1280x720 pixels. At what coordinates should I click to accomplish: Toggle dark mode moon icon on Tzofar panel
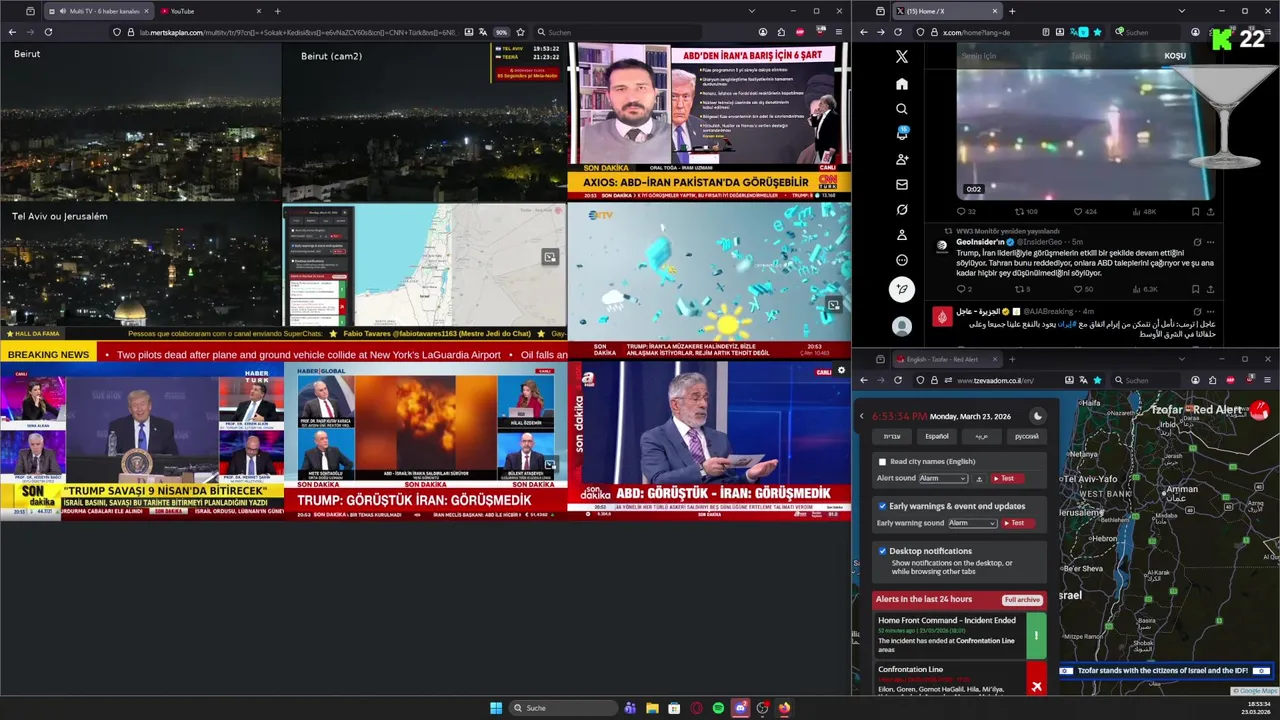[1037, 416]
